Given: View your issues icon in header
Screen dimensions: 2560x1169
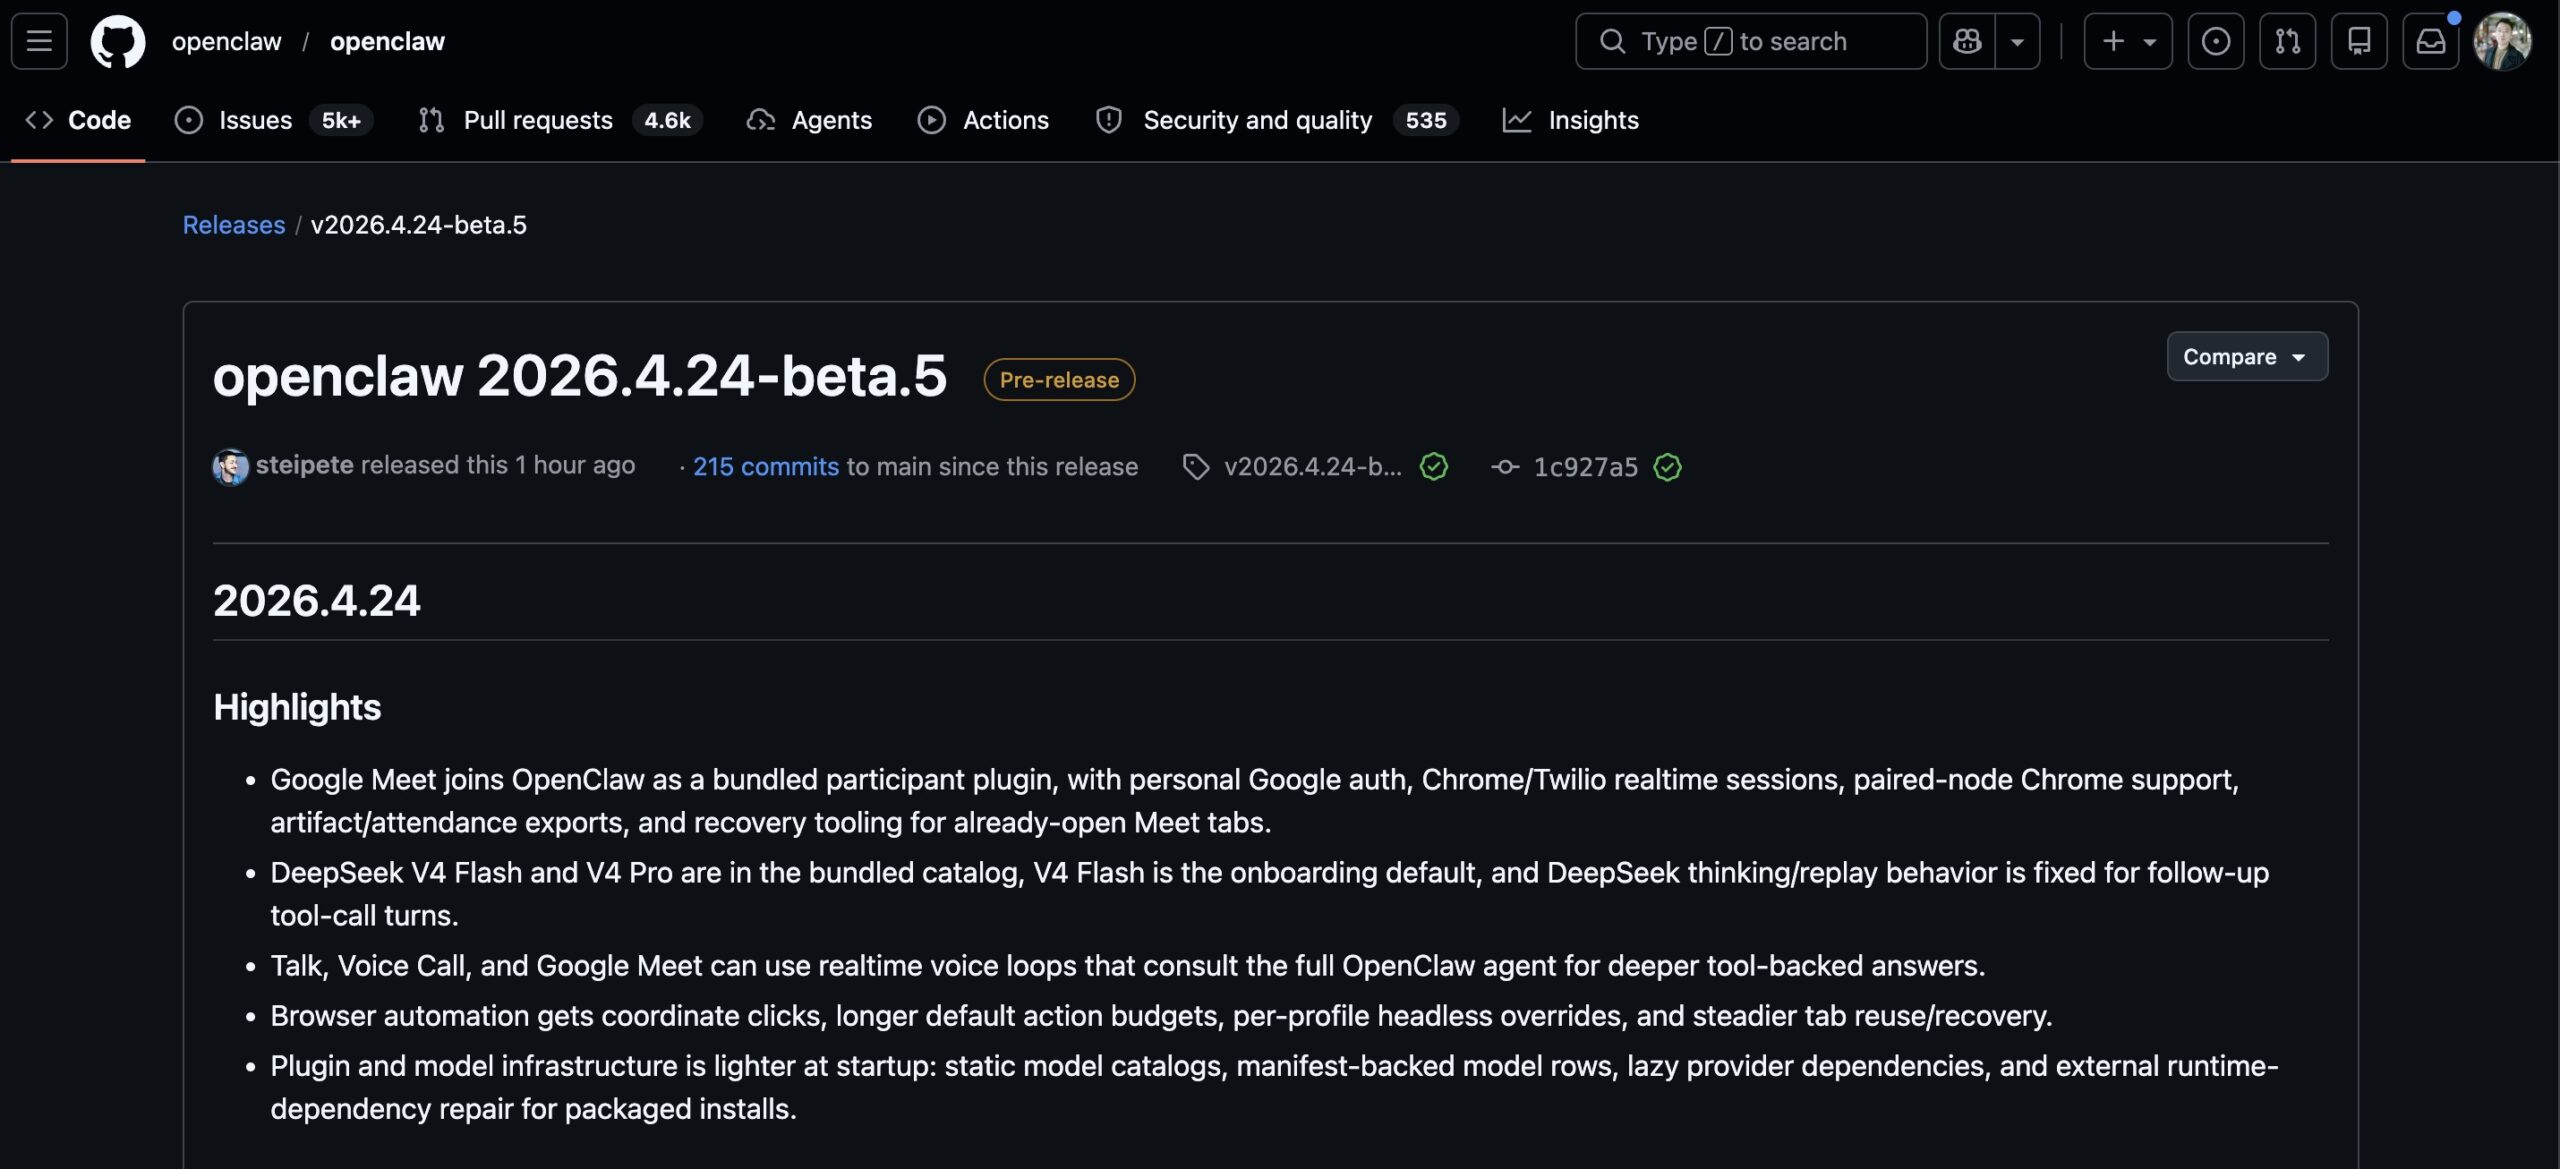Looking at the screenshot, I should pyautogui.click(x=2216, y=41).
